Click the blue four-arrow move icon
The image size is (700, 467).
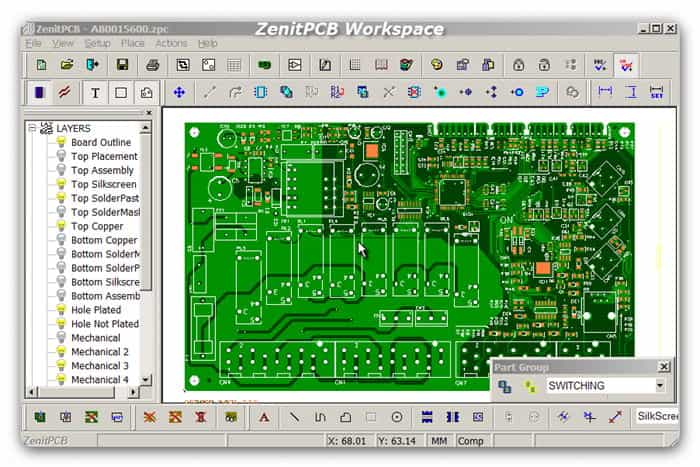[x=179, y=92]
